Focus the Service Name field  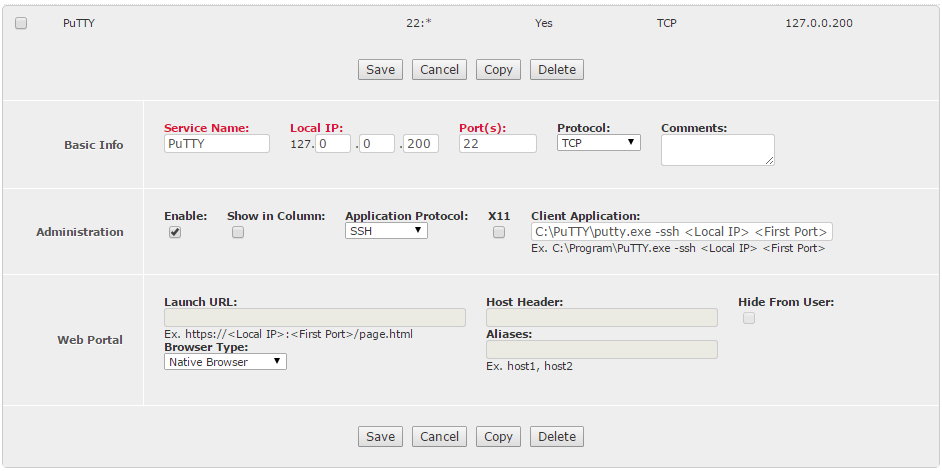pyautogui.click(x=217, y=144)
